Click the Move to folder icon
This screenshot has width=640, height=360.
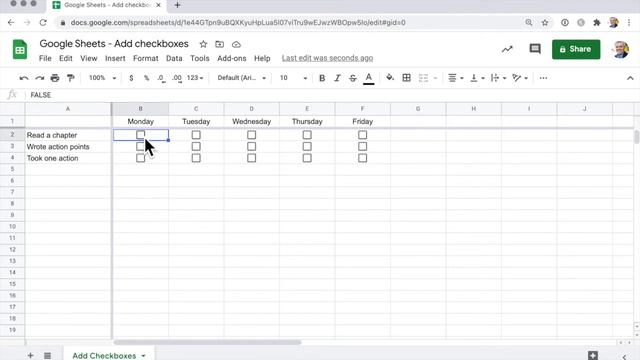pos(220,44)
